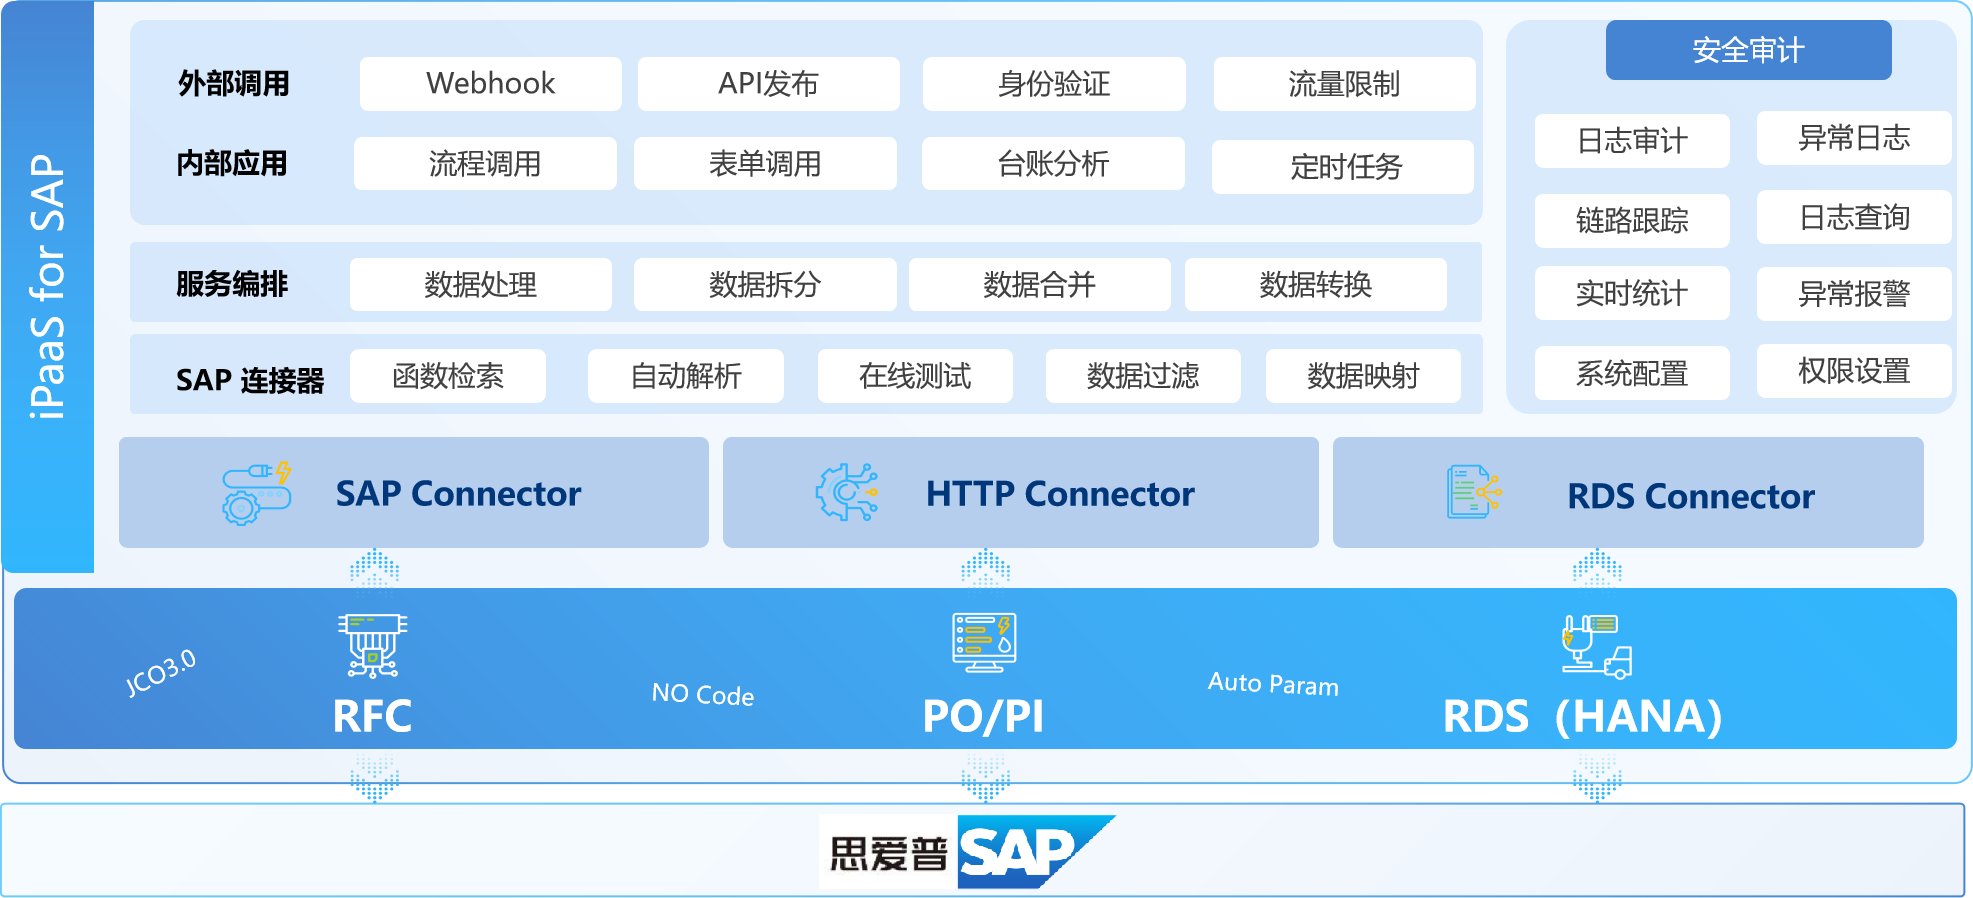This screenshot has height=898, width=1973.
Task: Click the 异常日志 box
Action: (1854, 138)
